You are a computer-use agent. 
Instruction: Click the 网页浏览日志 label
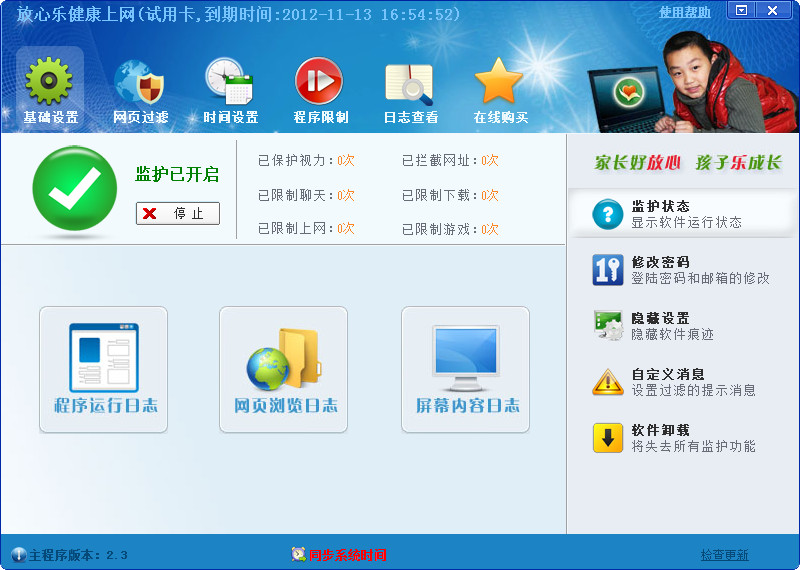(286, 406)
